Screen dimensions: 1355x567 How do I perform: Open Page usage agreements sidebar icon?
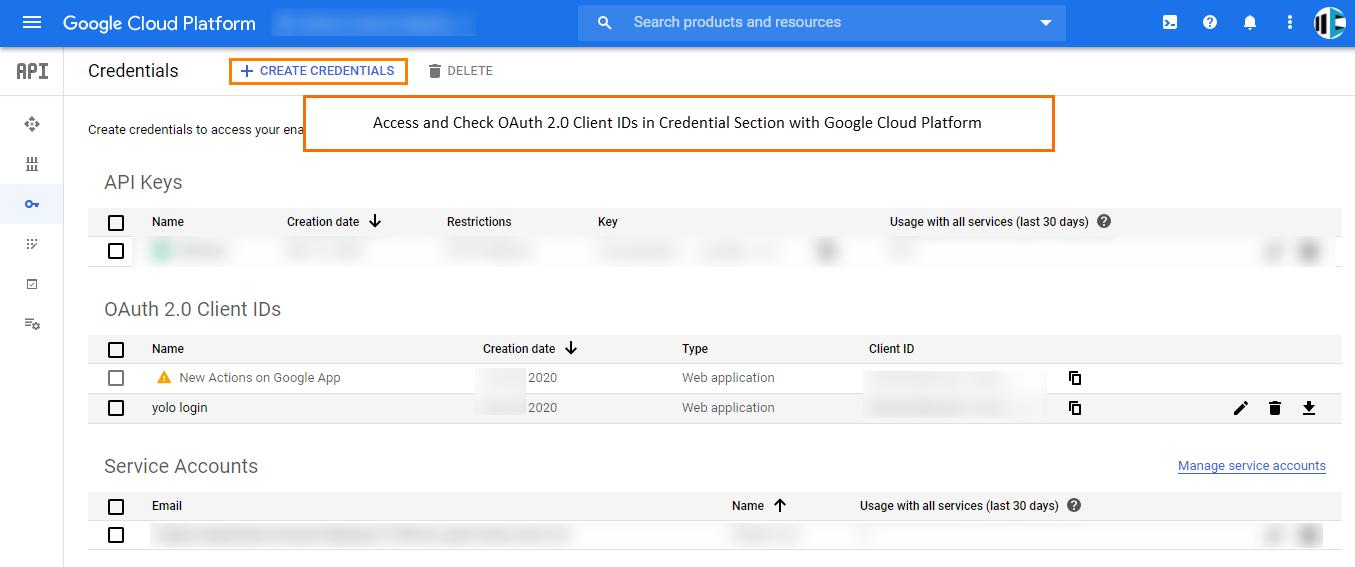pos(32,324)
